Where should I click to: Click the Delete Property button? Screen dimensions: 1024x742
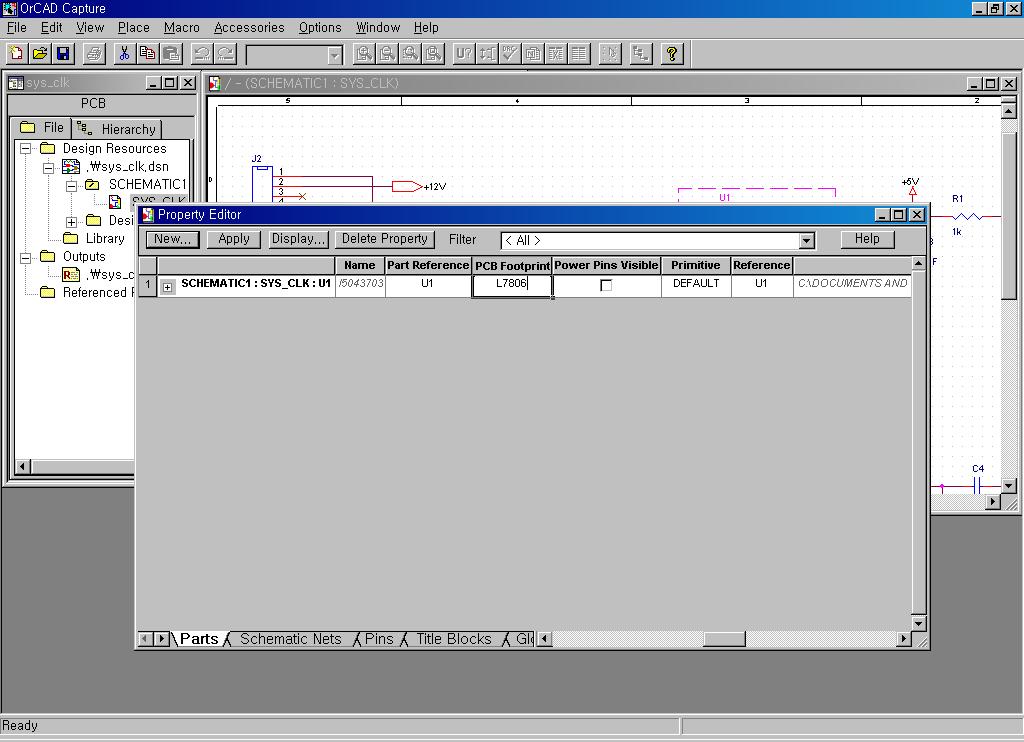(385, 239)
